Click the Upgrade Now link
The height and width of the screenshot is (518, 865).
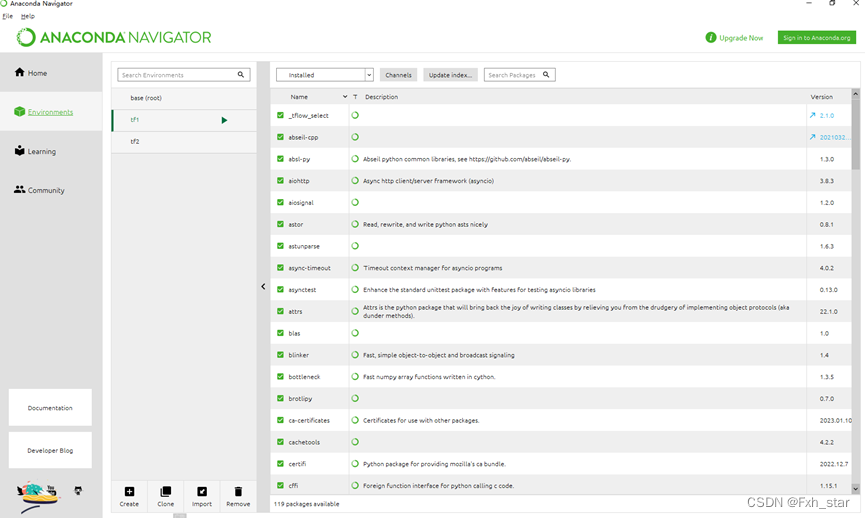coord(741,38)
